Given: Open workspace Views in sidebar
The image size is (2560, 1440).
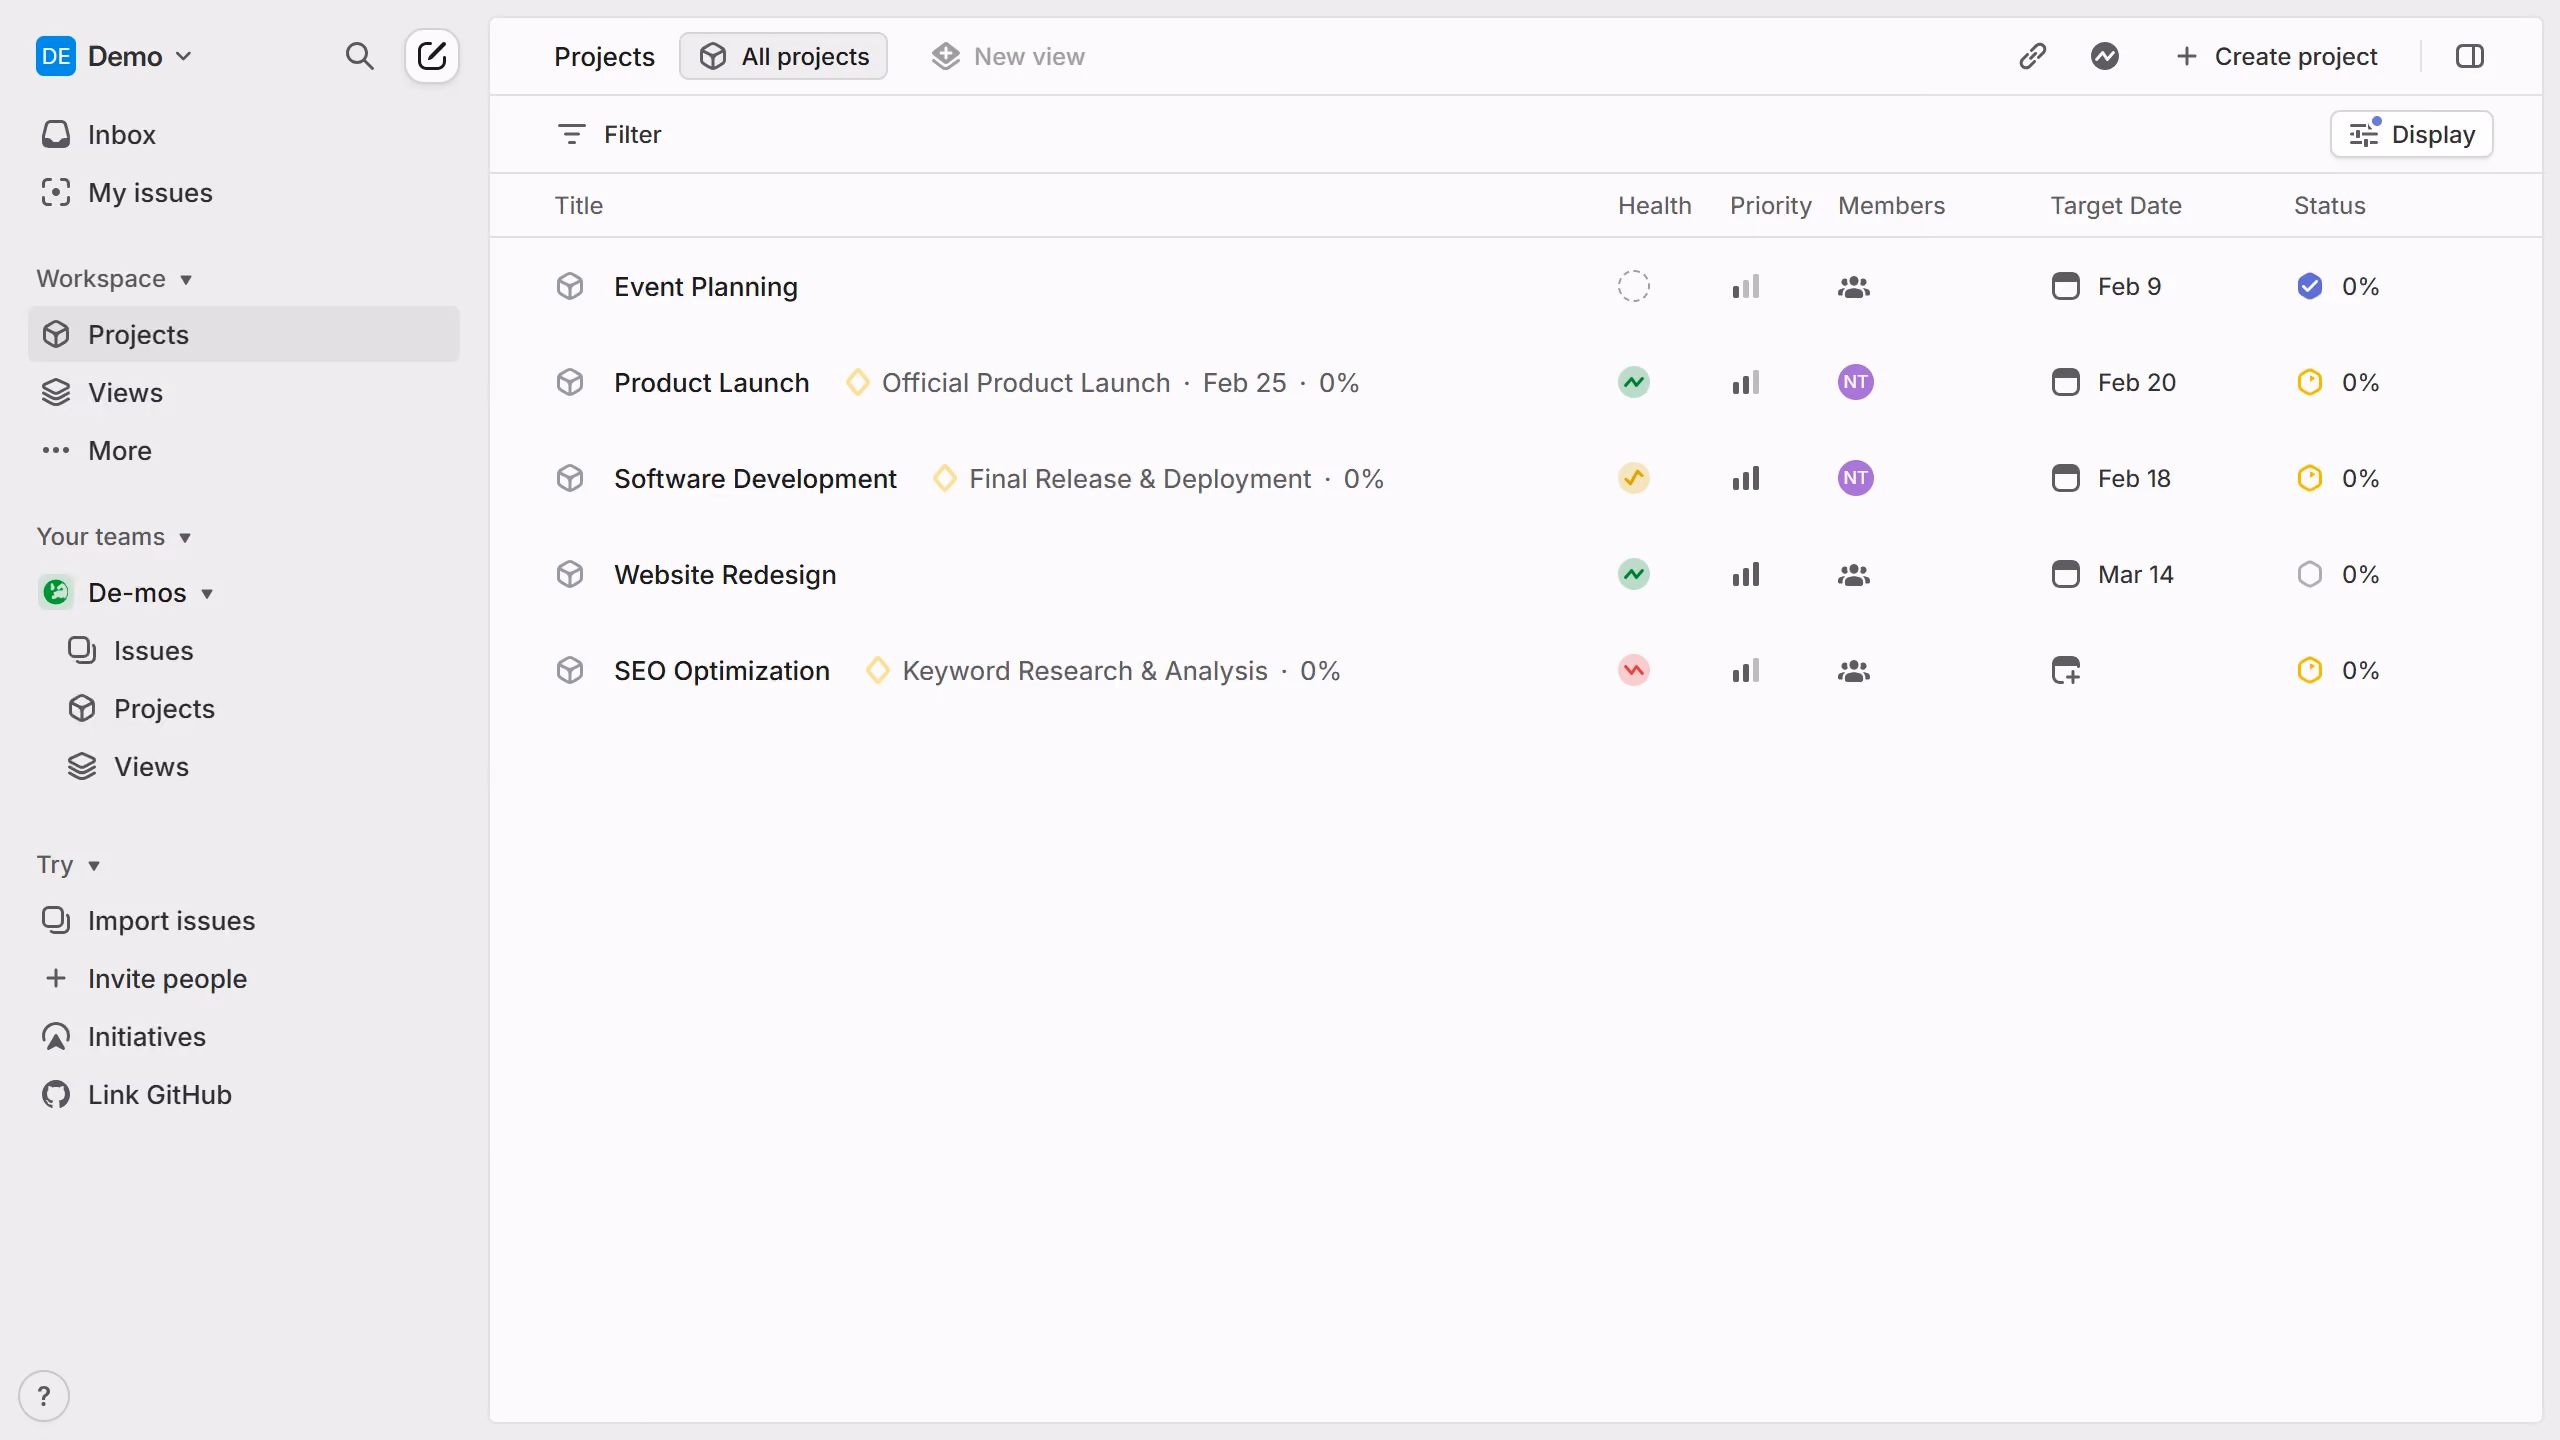Looking at the screenshot, I should [x=244, y=392].
